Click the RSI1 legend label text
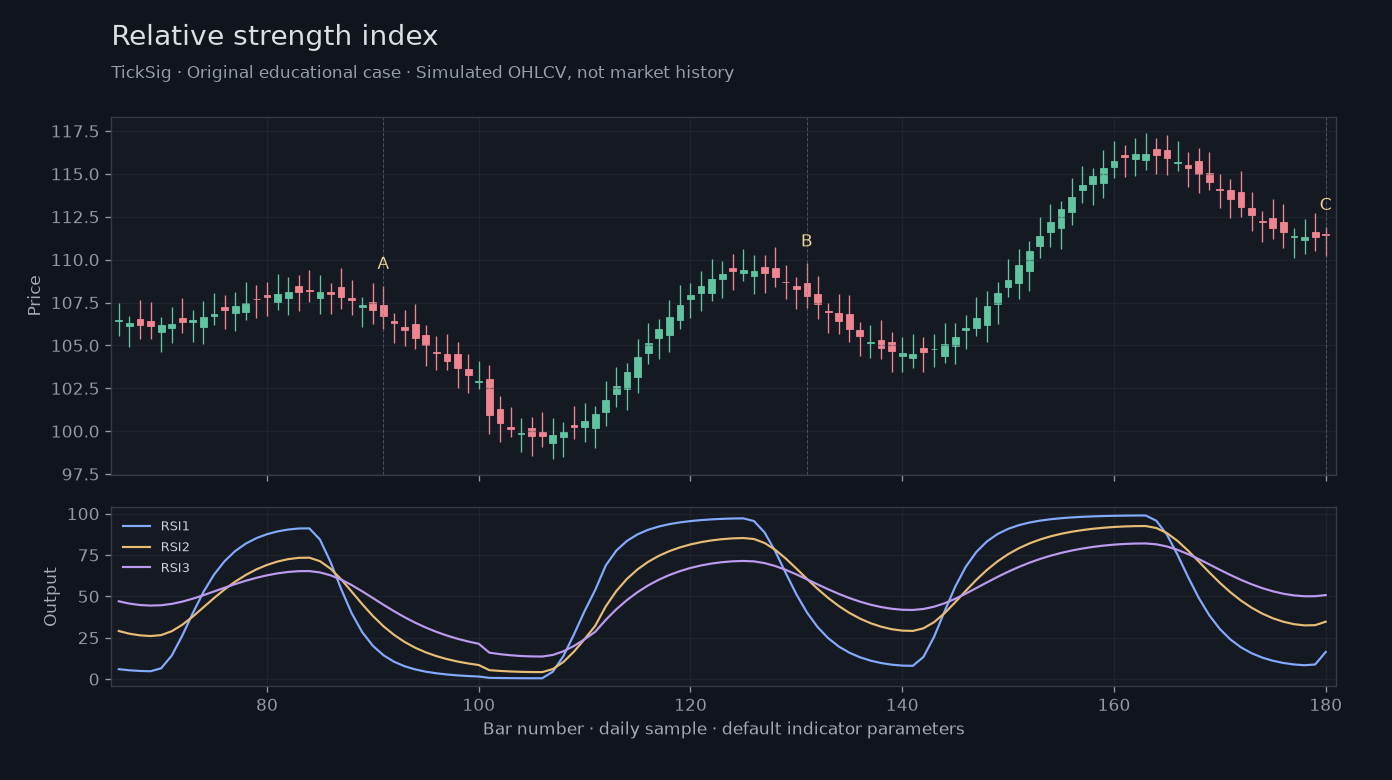Image resolution: width=1392 pixels, height=780 pixels. pyautogui.click(x=175, y=526)
